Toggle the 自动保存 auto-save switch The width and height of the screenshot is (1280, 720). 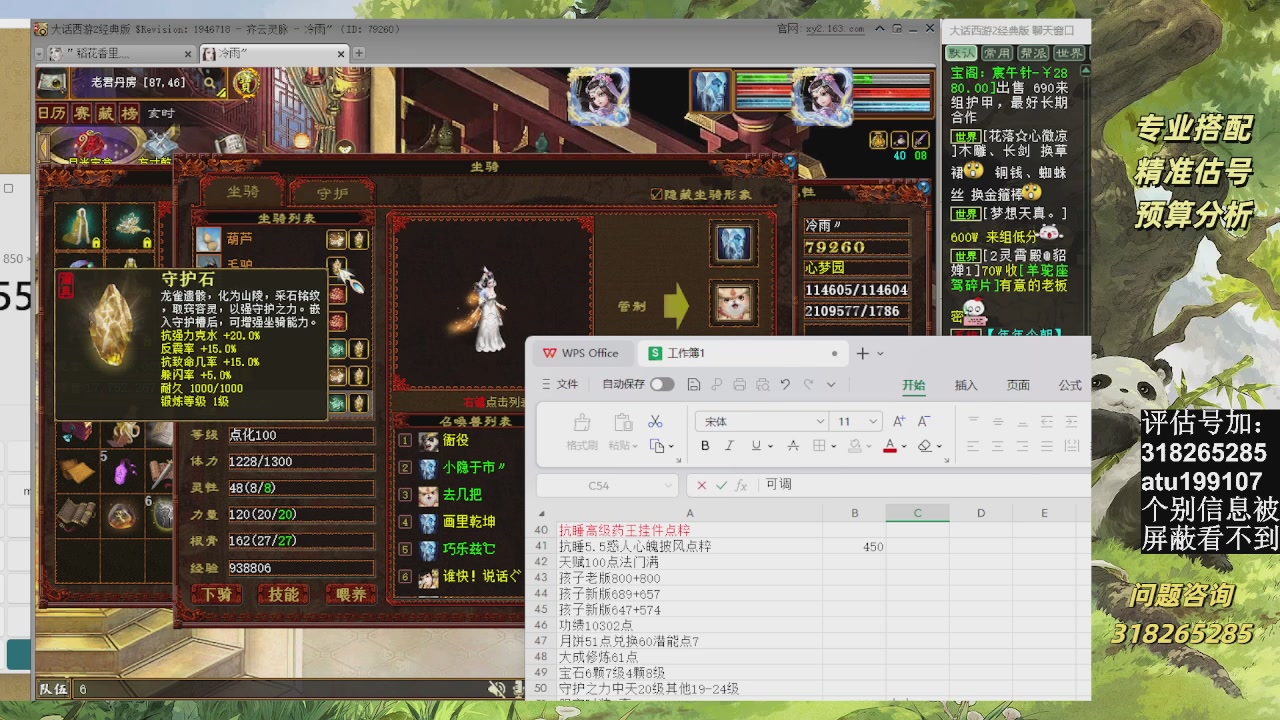click(662, 384)
